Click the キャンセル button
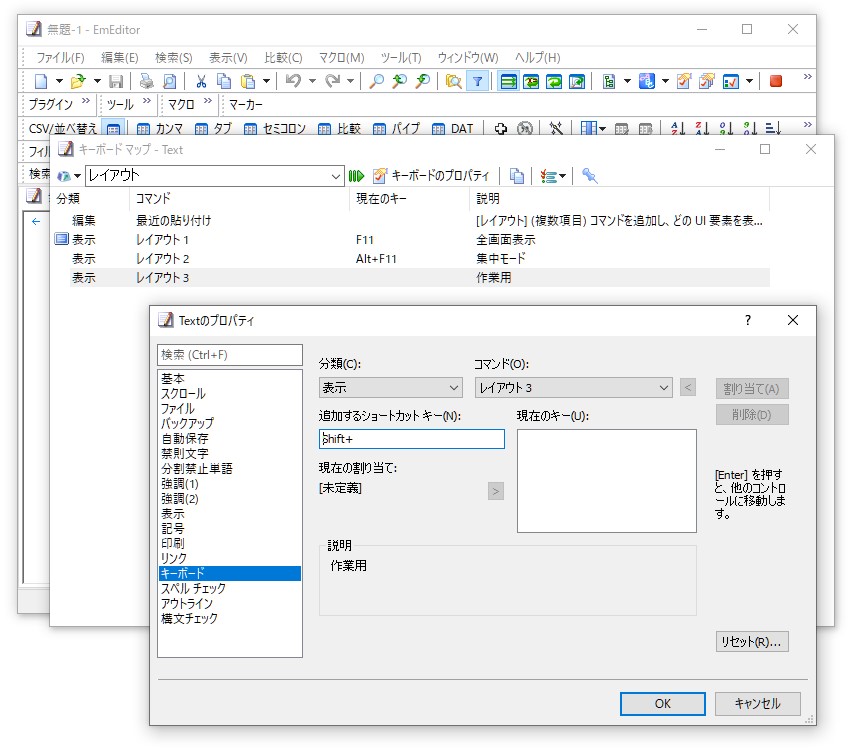852x751 pixels. 757,704
